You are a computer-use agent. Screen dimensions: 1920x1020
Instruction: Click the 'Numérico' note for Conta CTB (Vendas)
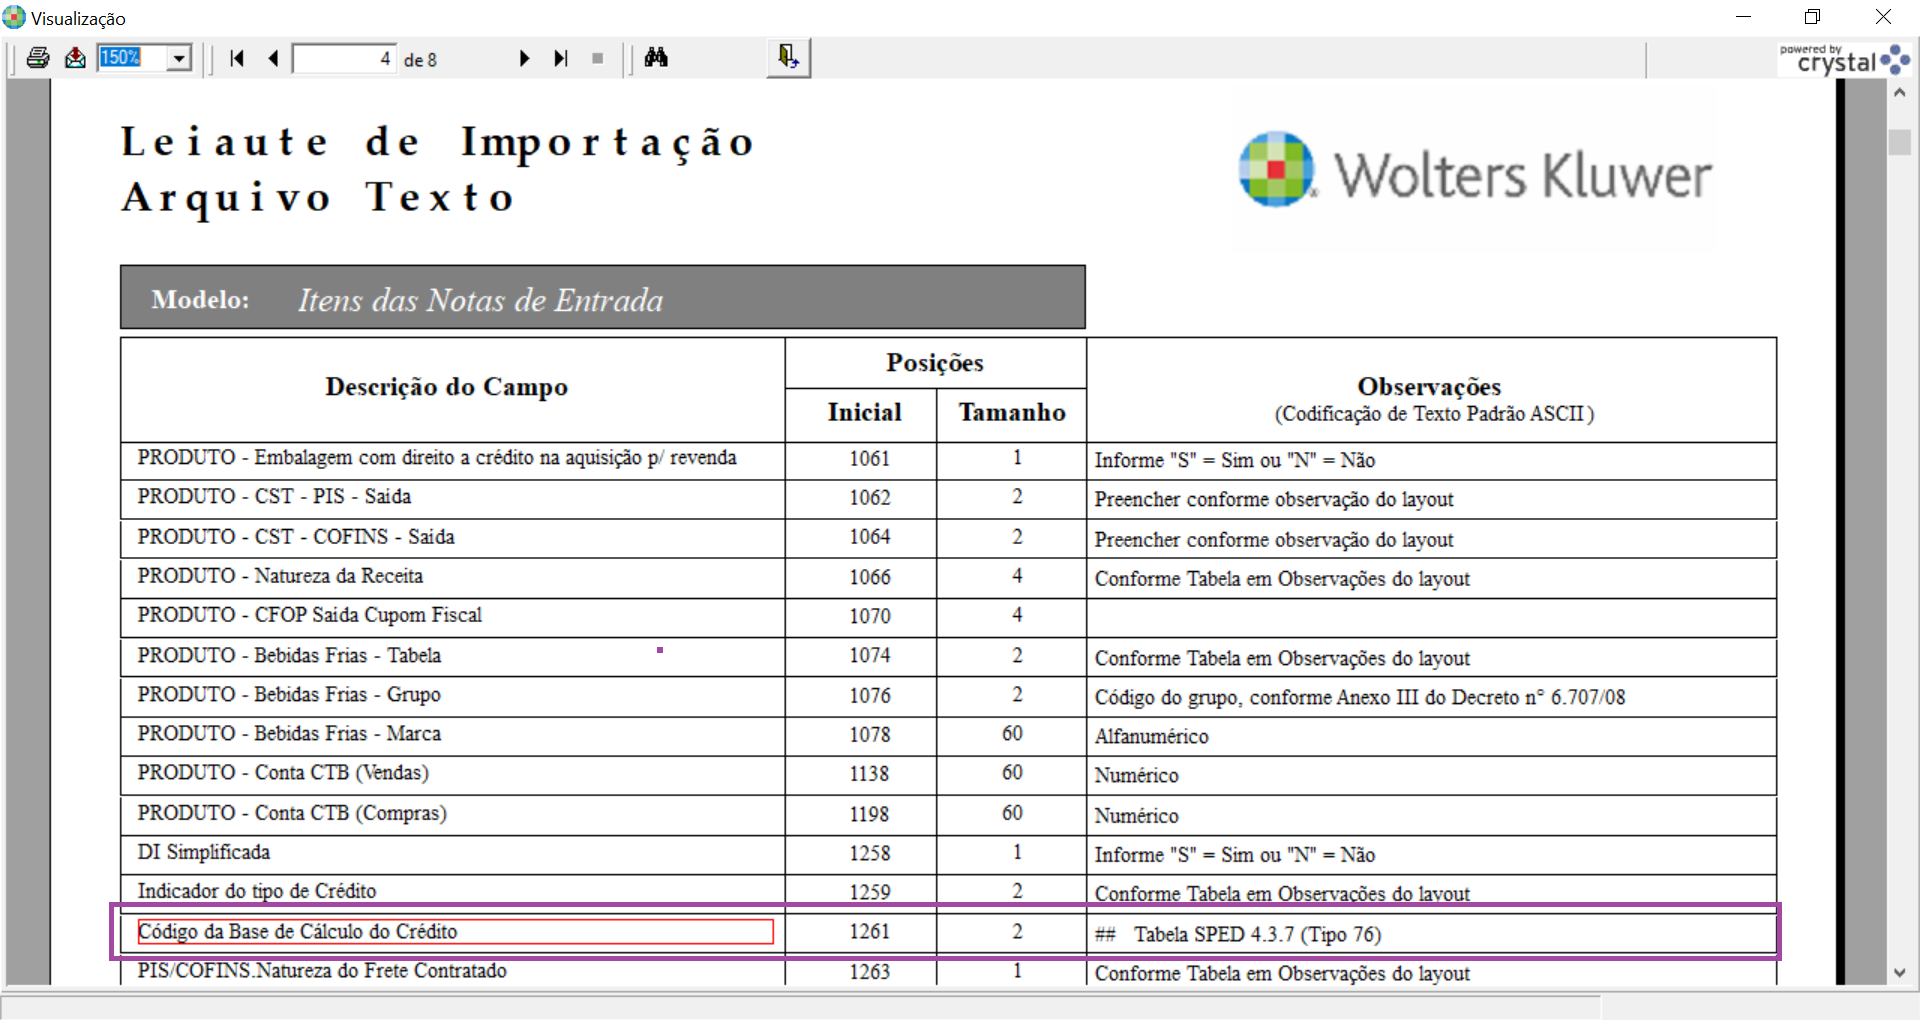[1136, 776]
